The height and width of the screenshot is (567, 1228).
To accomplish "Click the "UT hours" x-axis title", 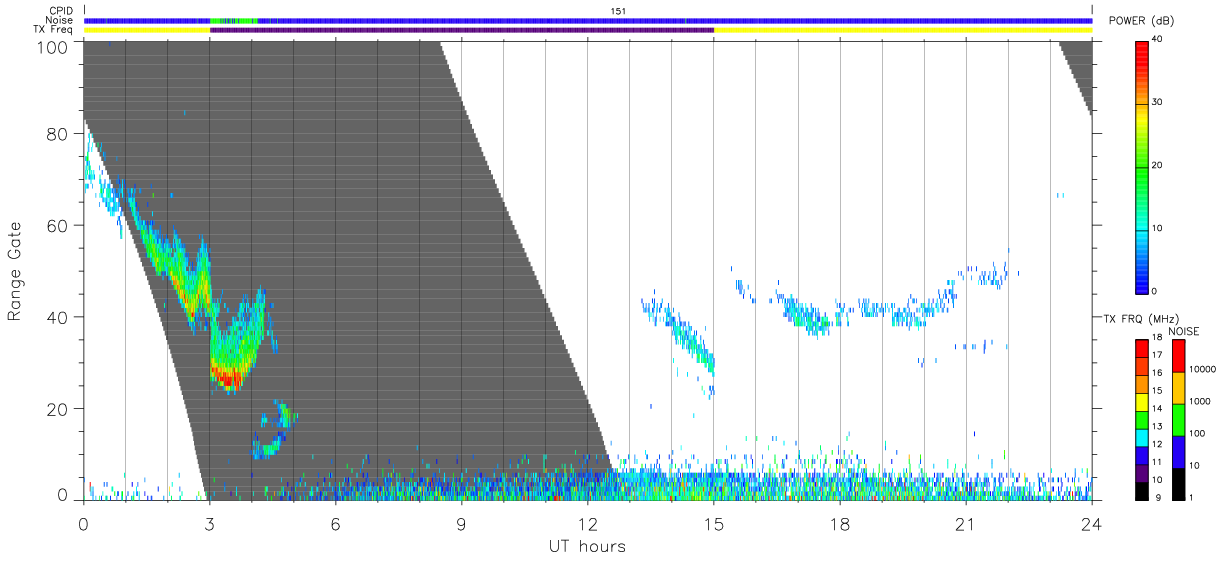I will pos(586,546).
